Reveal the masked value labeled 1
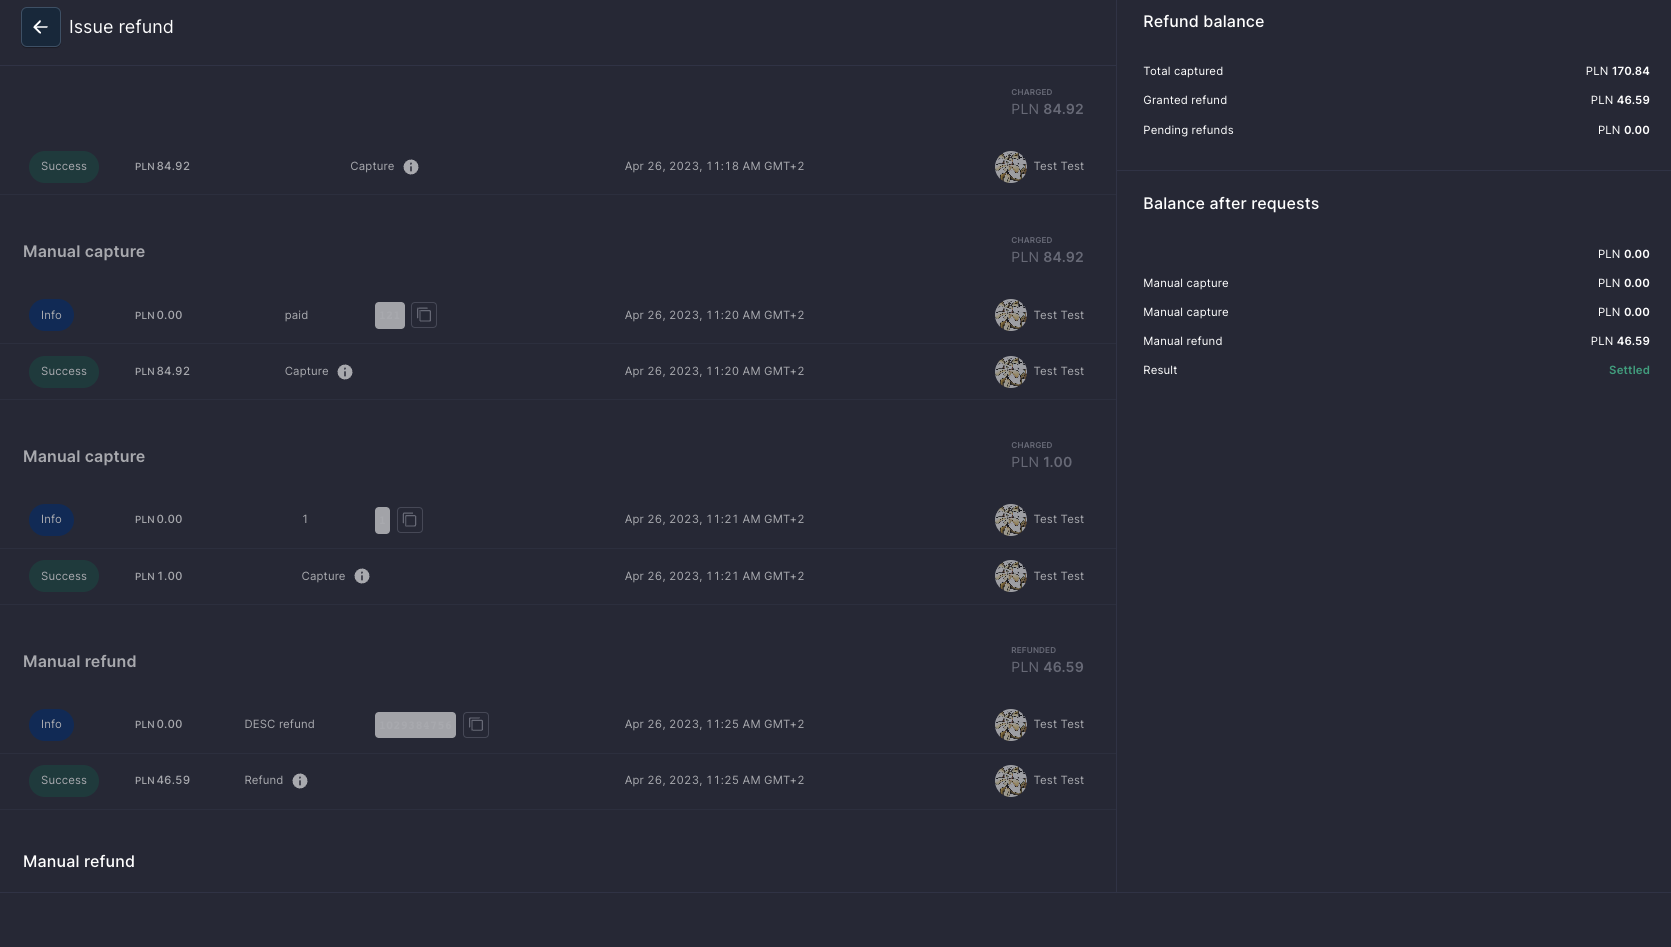This screenshot has height=947, width=1671. click(x=382, y=519)
